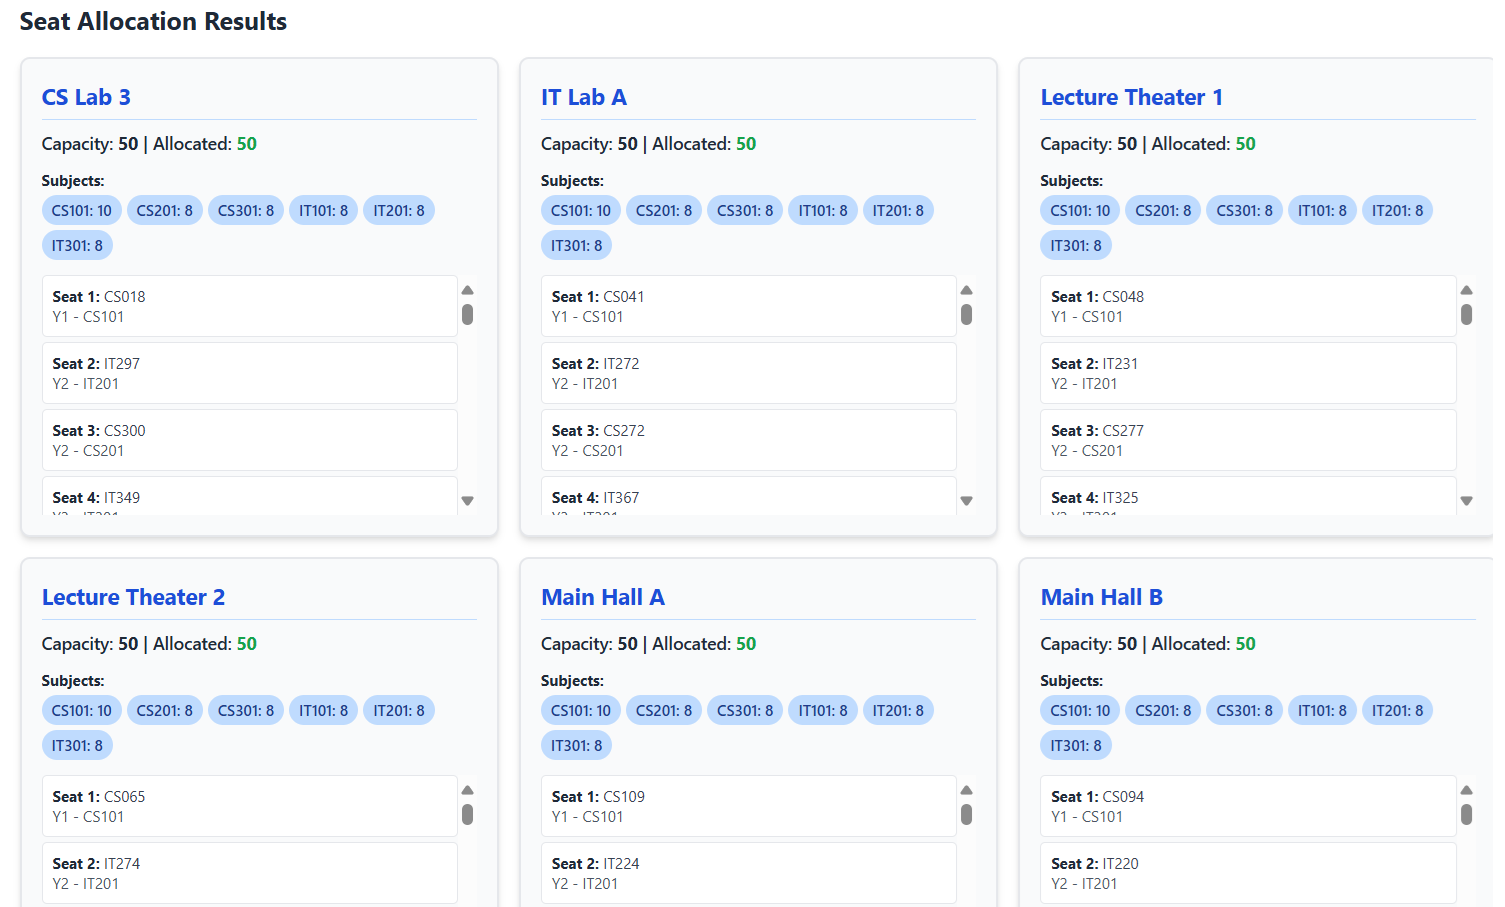Open the Lecture Theater 1 heading link
1505x907 pixels.
coord(1131,97)
